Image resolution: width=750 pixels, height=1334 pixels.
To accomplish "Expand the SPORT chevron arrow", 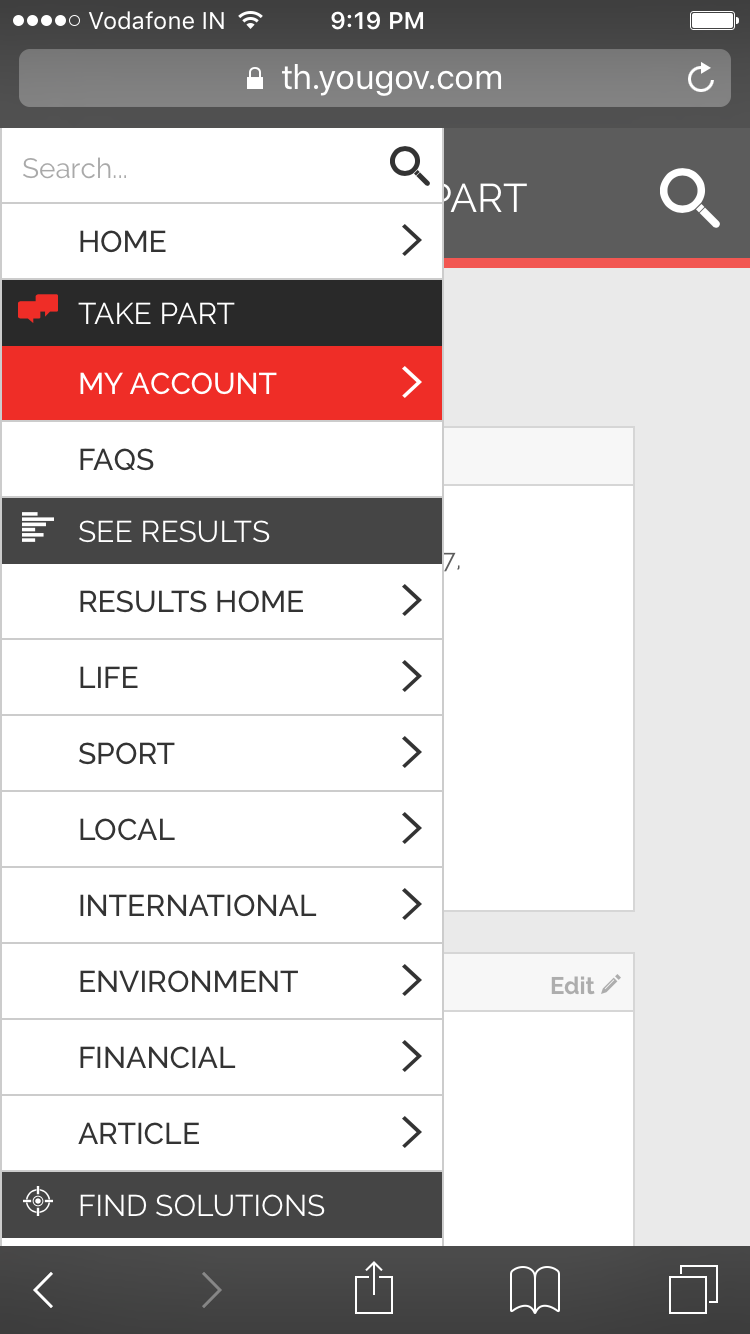I will 411,752.
